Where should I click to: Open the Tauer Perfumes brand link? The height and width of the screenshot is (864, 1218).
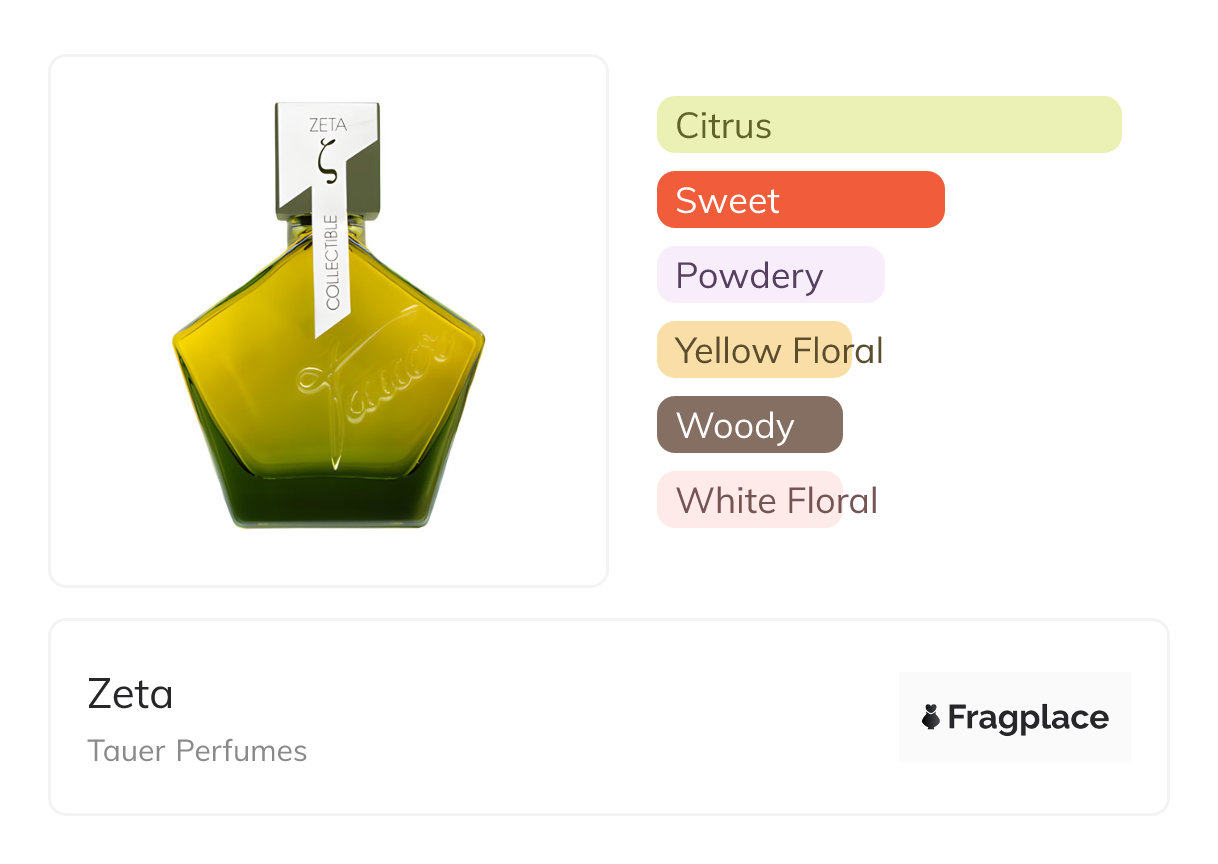[x=197, y=751]
